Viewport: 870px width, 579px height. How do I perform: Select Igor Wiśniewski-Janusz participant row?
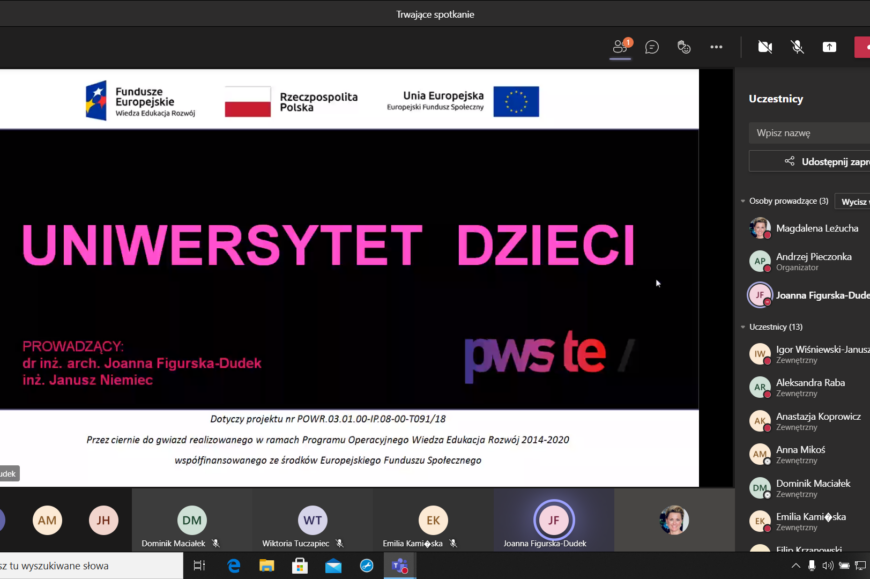(x=808, y=354)
